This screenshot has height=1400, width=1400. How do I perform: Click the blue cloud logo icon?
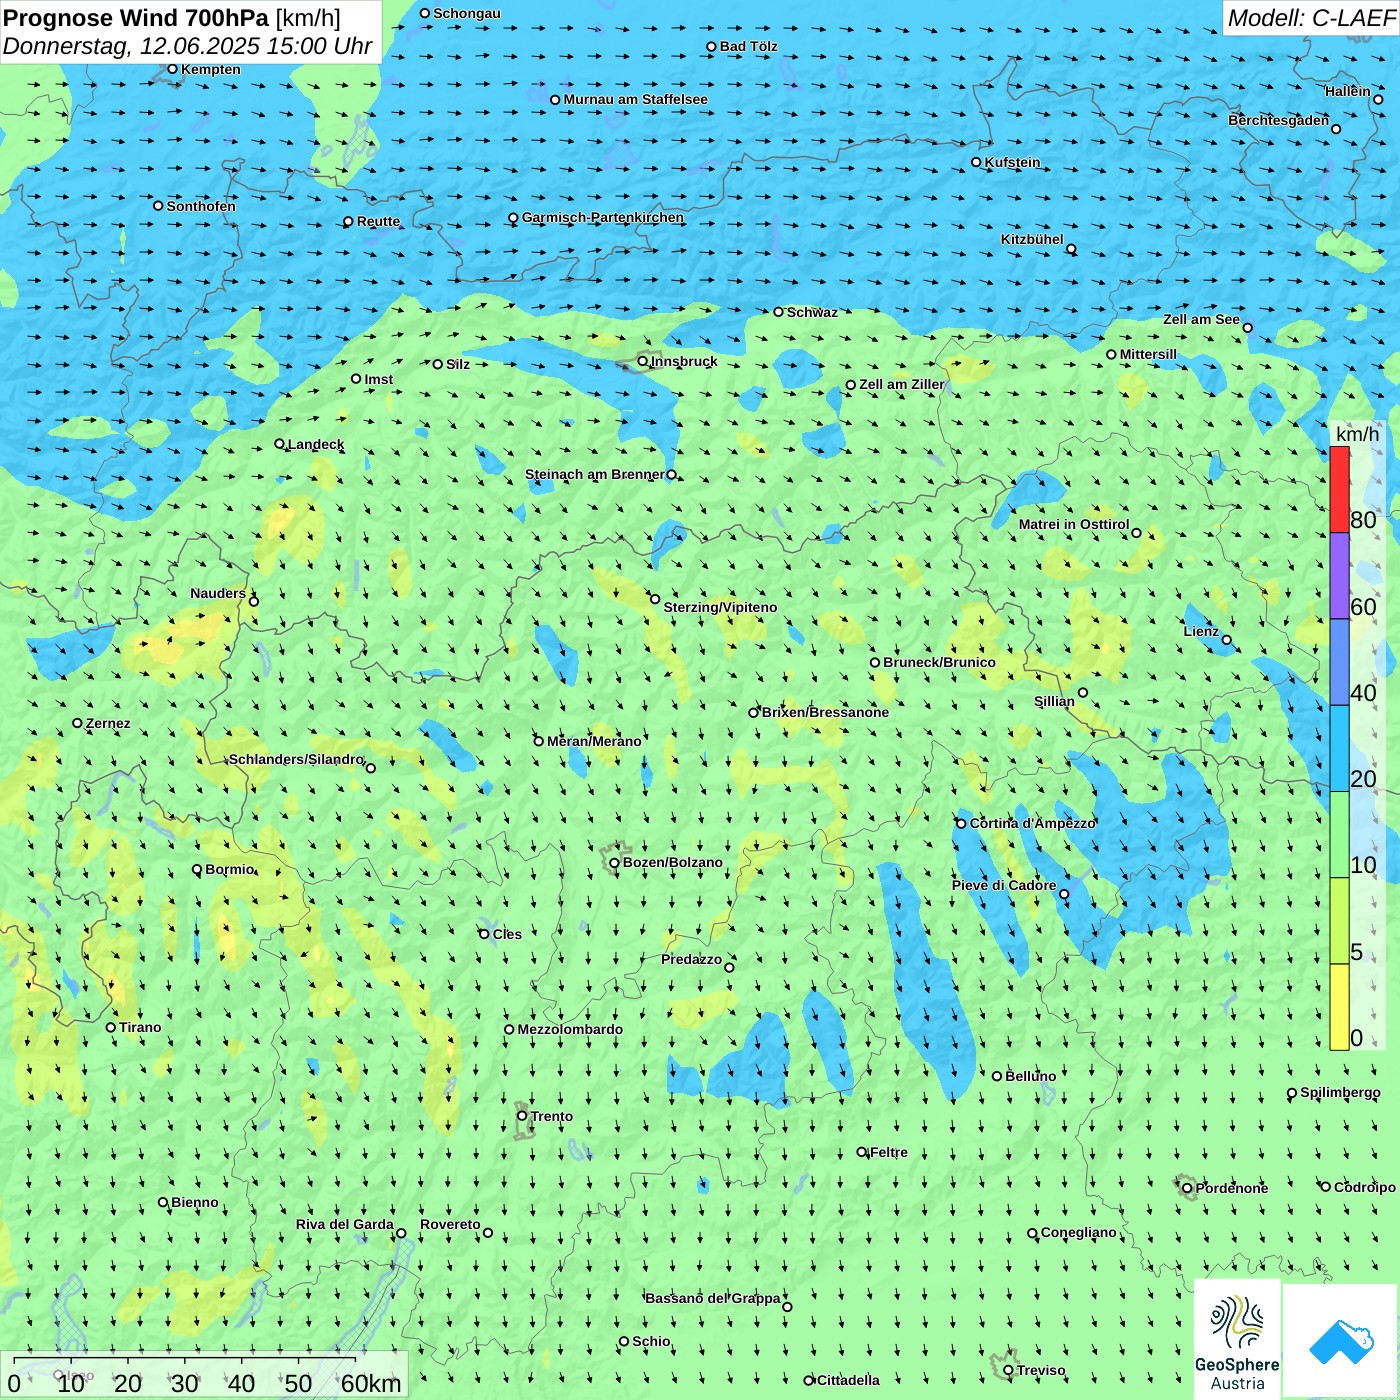[1340, 1341]
